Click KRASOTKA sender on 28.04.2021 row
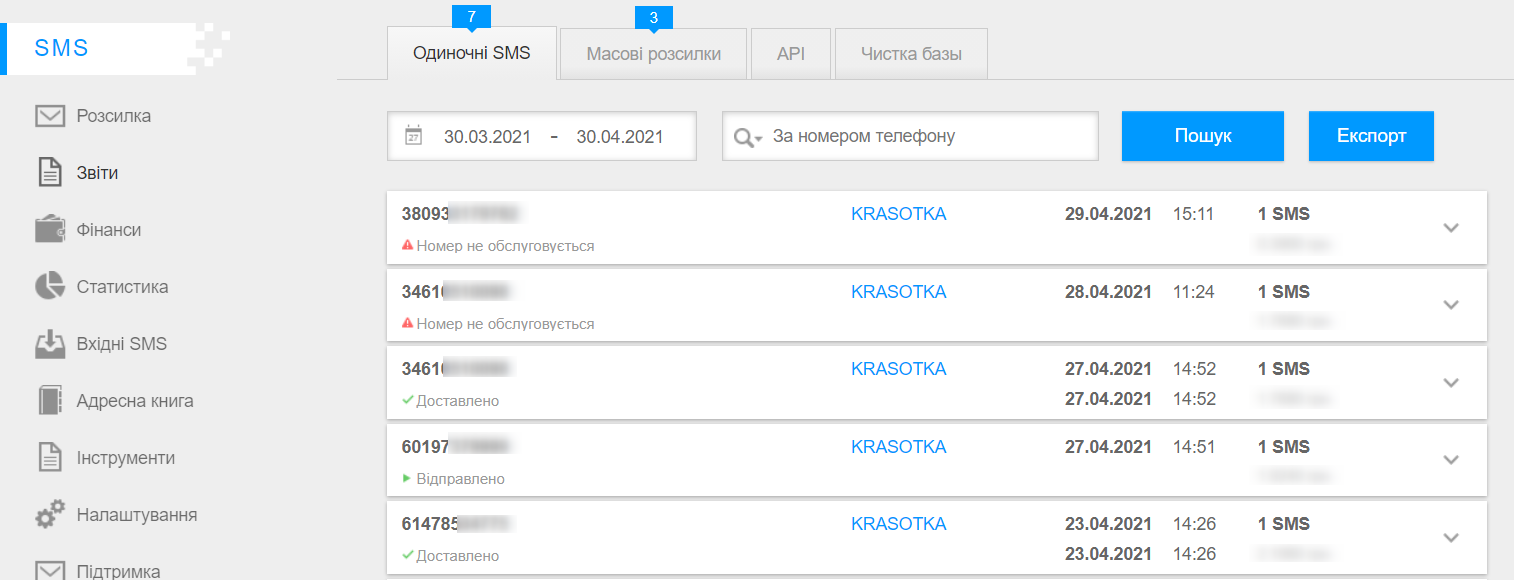The width and height of the screenshot is (1514, 580). [898, 292]
